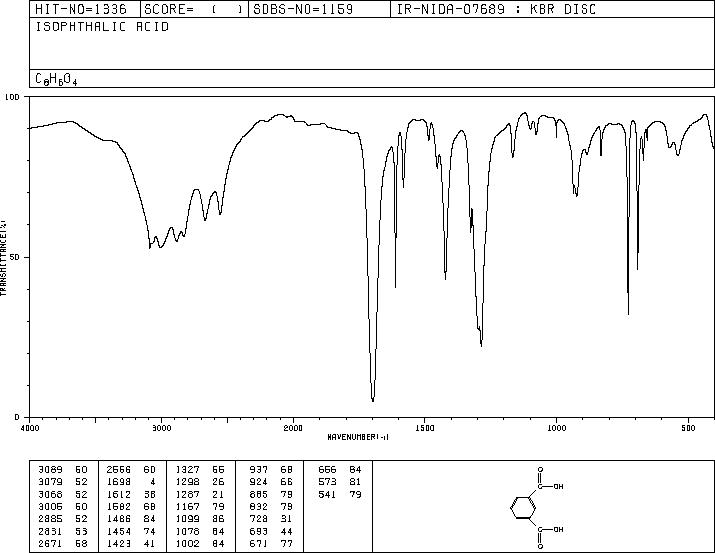Click the IR-NIDA-07689 : KBR DISC label
Screen dimensions: 715x553
[x=496, y=9]
